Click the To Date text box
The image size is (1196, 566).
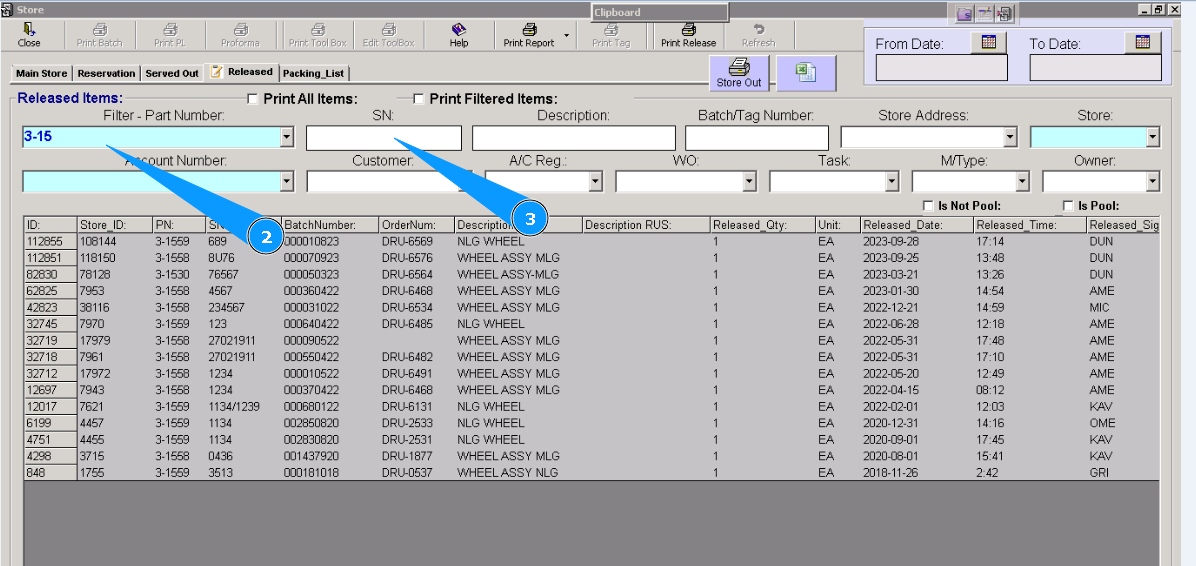click(x=1095, y=68)
